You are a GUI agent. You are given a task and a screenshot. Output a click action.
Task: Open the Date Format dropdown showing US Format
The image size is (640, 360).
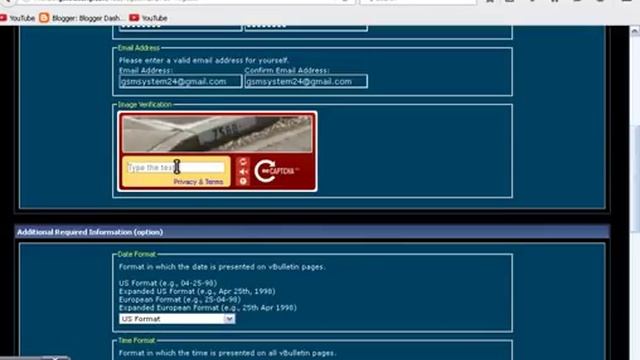tap(177, 319)
